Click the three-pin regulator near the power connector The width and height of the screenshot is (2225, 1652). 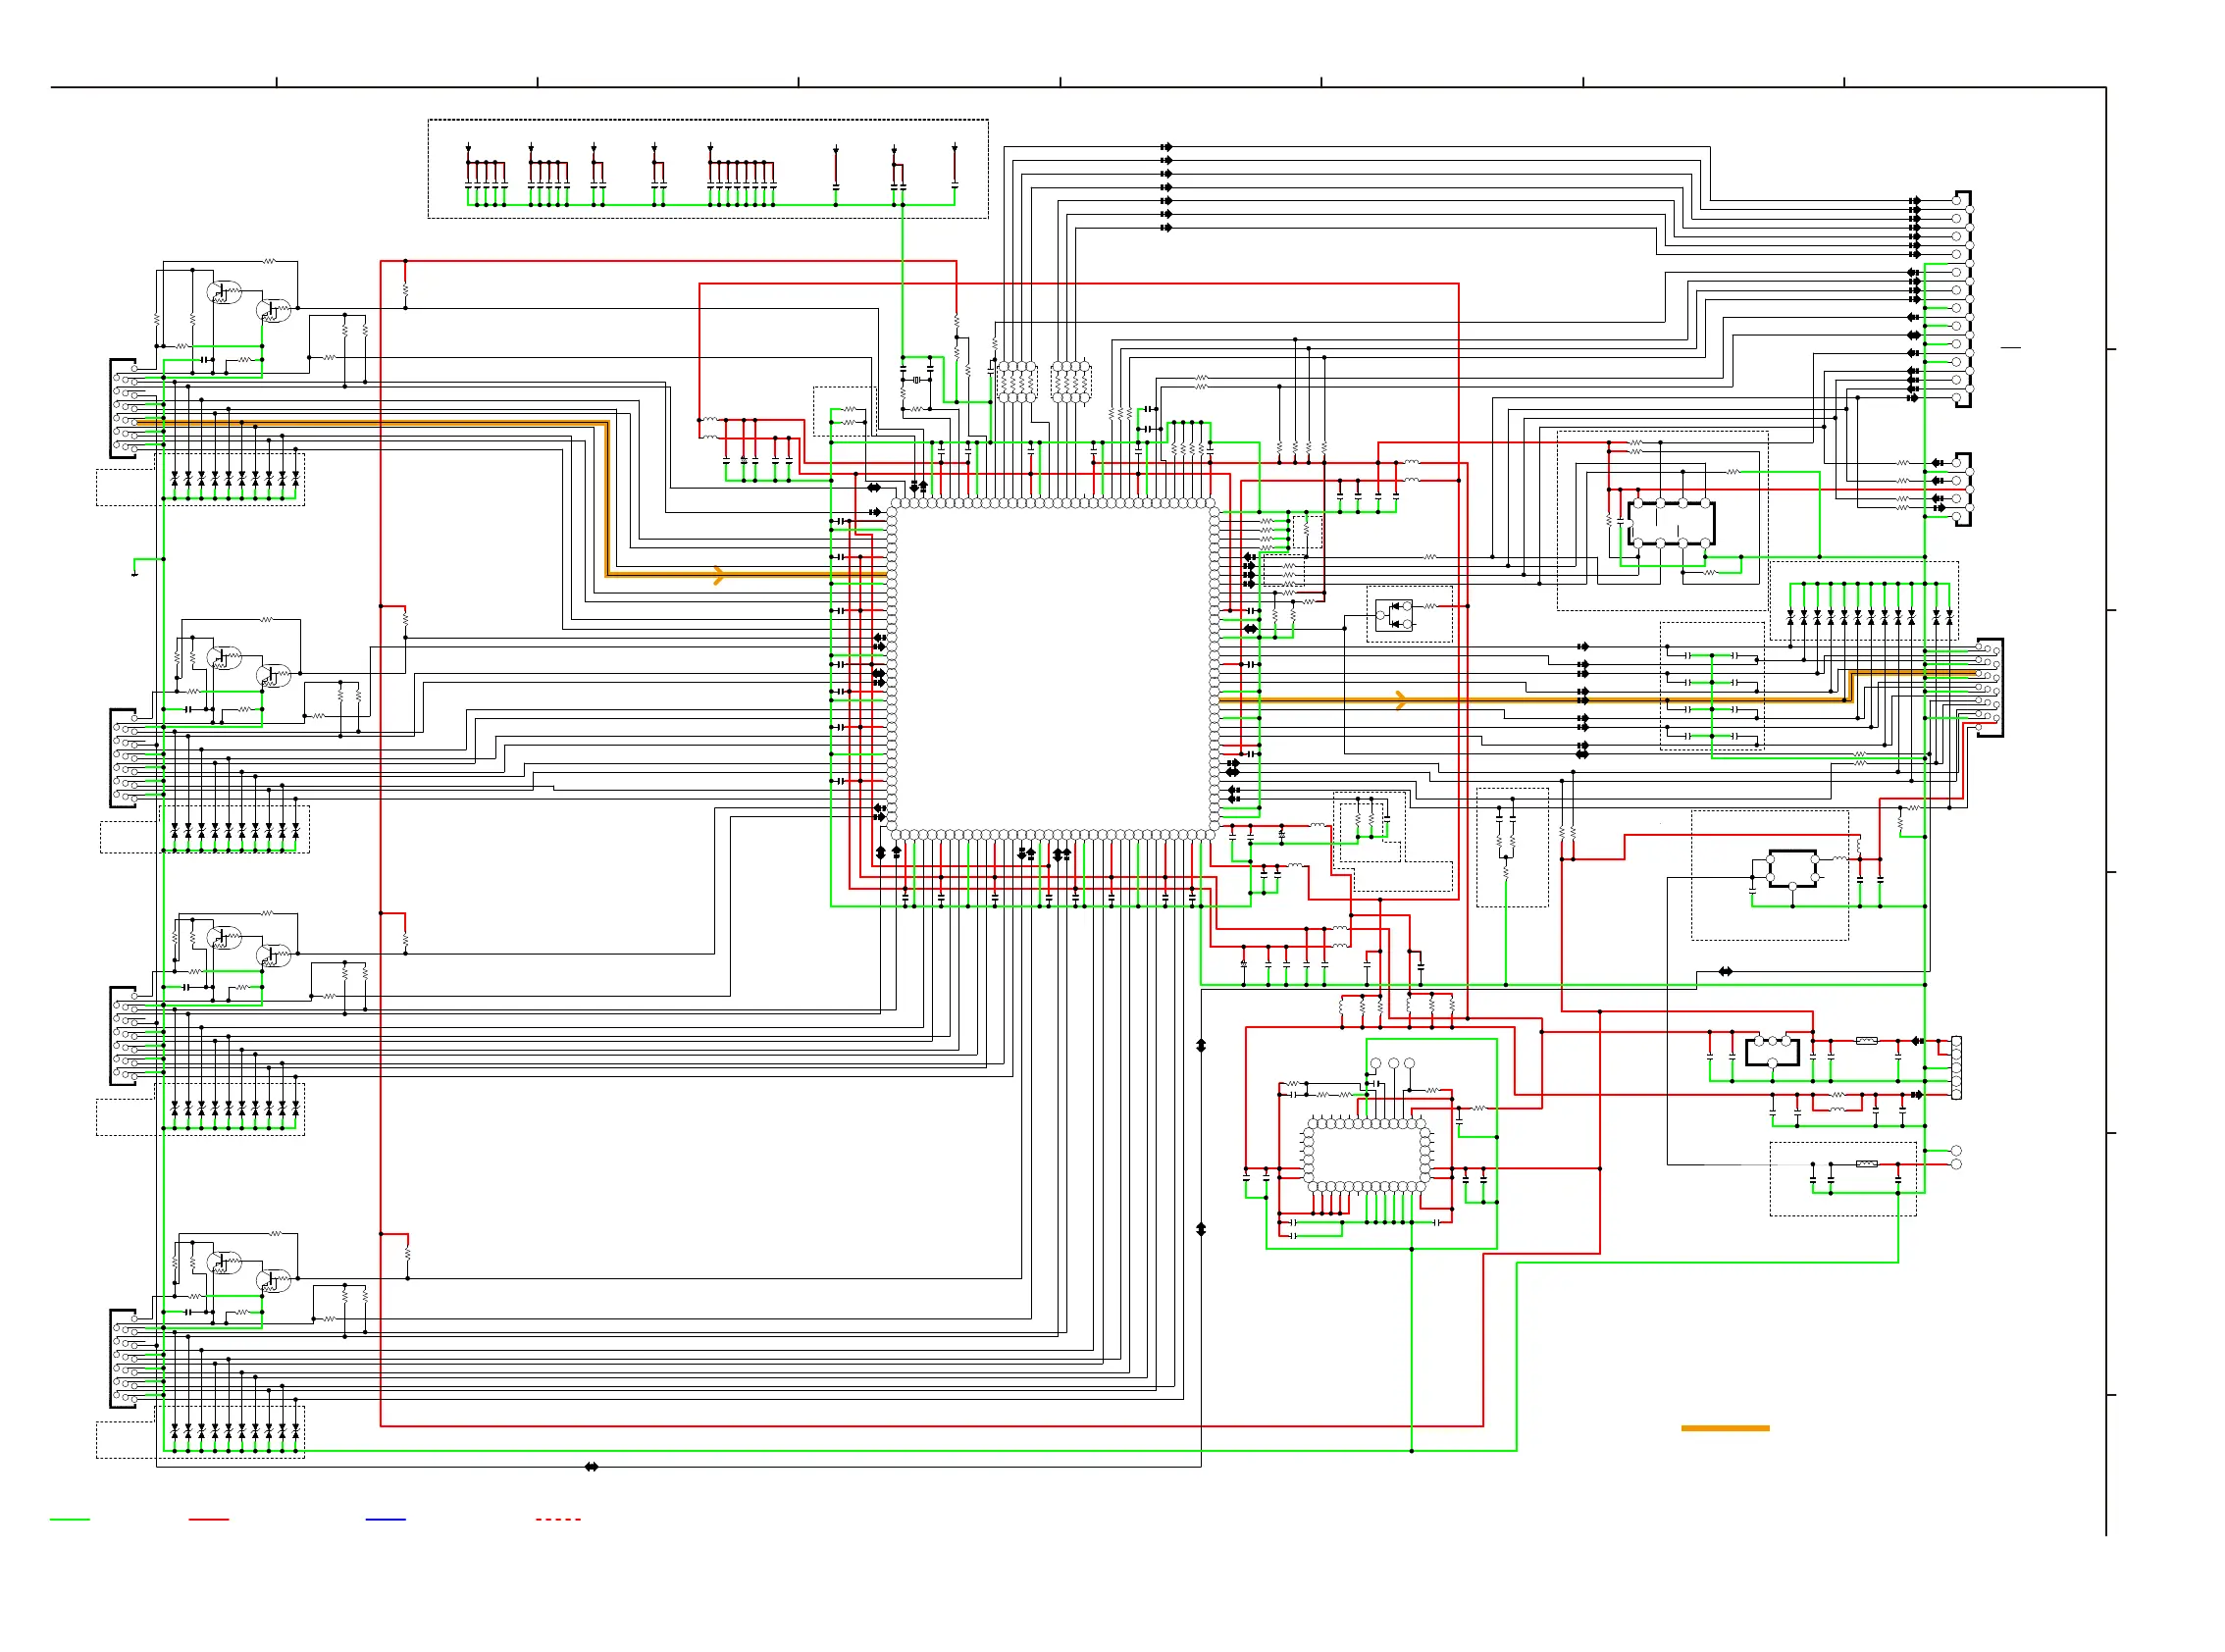click(1772, 1052)
